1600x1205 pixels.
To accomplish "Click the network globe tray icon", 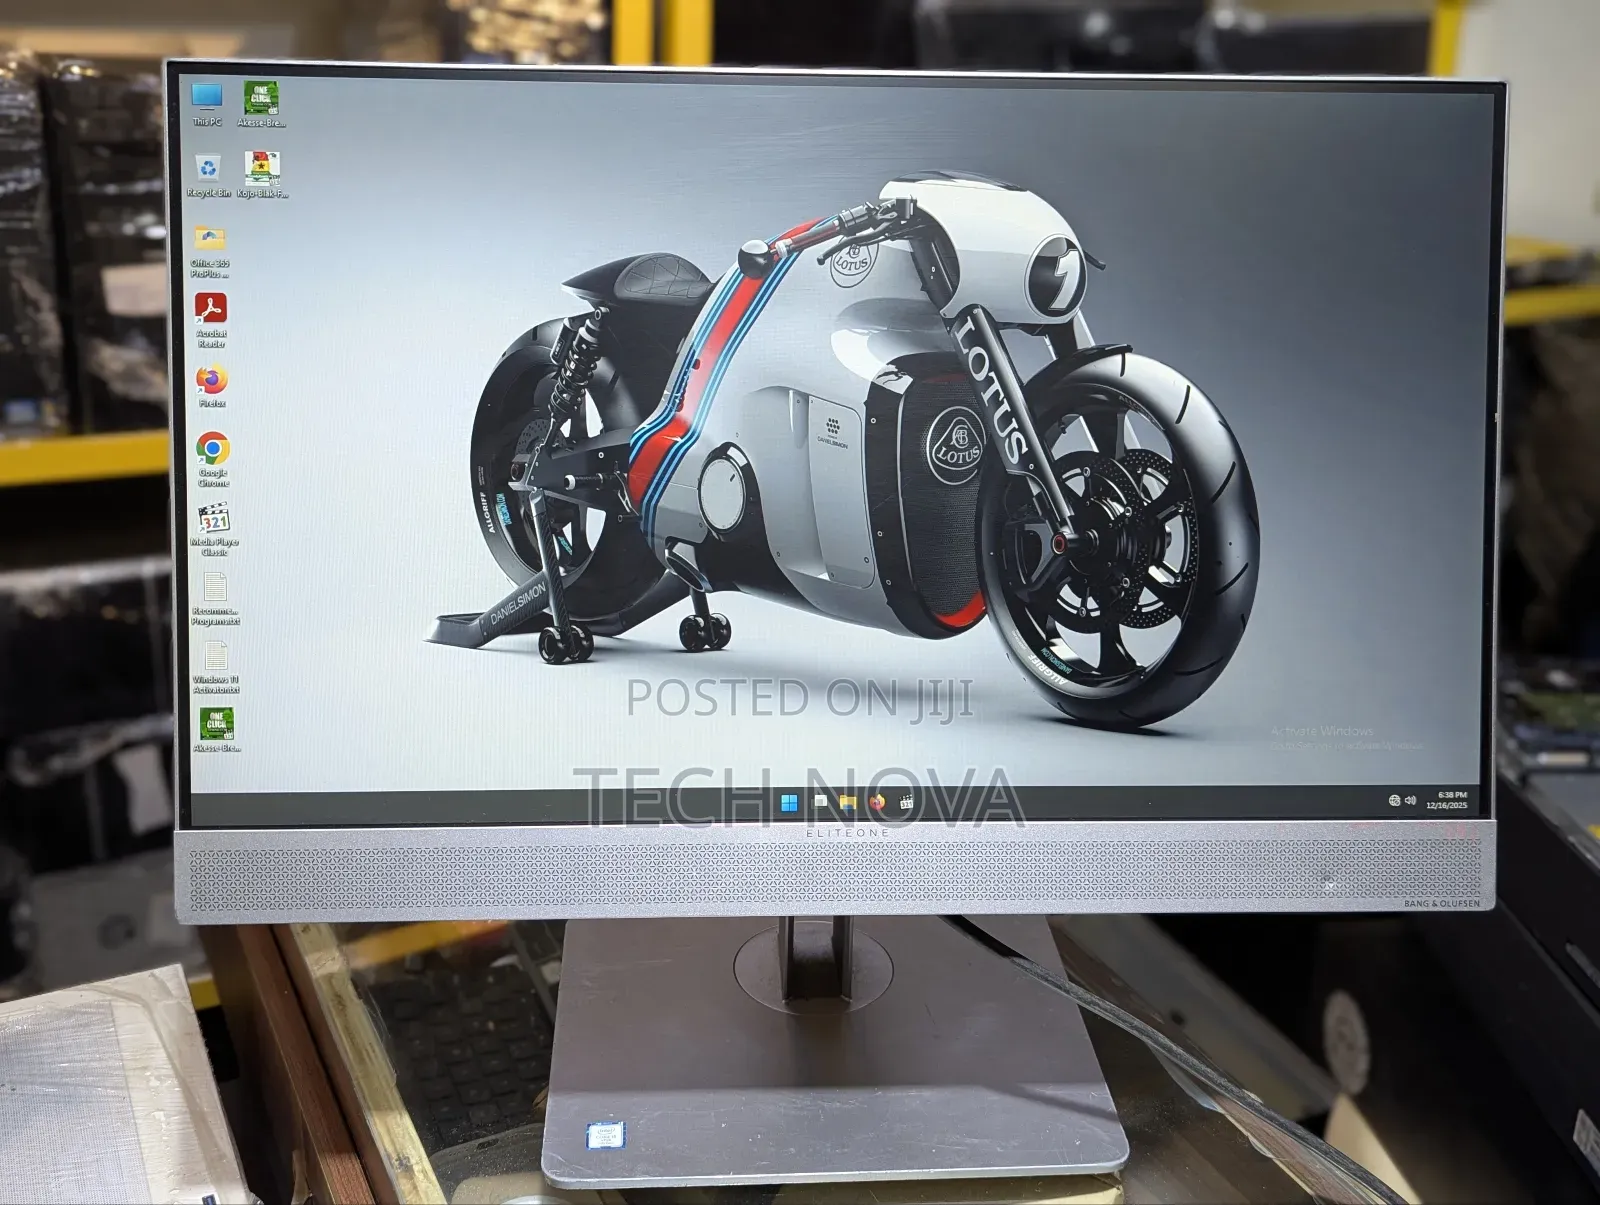I will click(x=1394, y=800).
